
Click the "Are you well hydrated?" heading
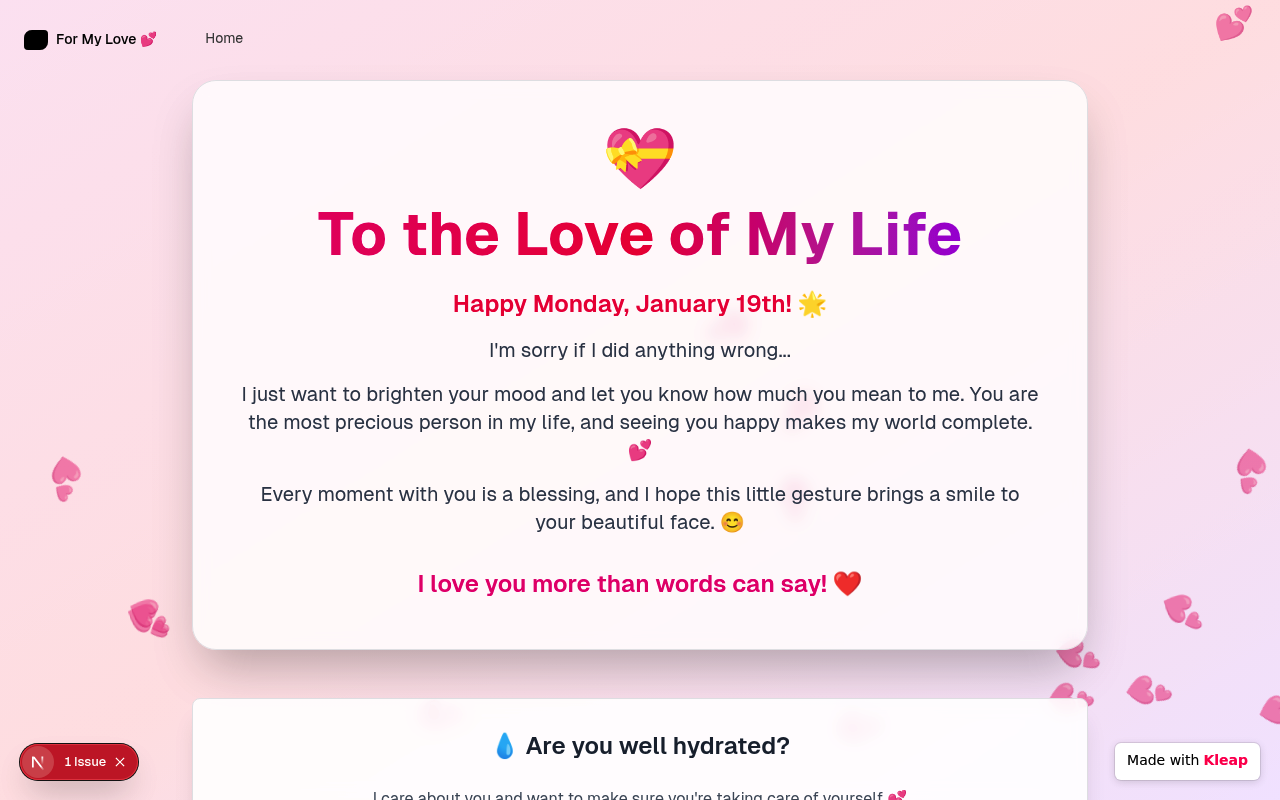[x=657, y=746]
